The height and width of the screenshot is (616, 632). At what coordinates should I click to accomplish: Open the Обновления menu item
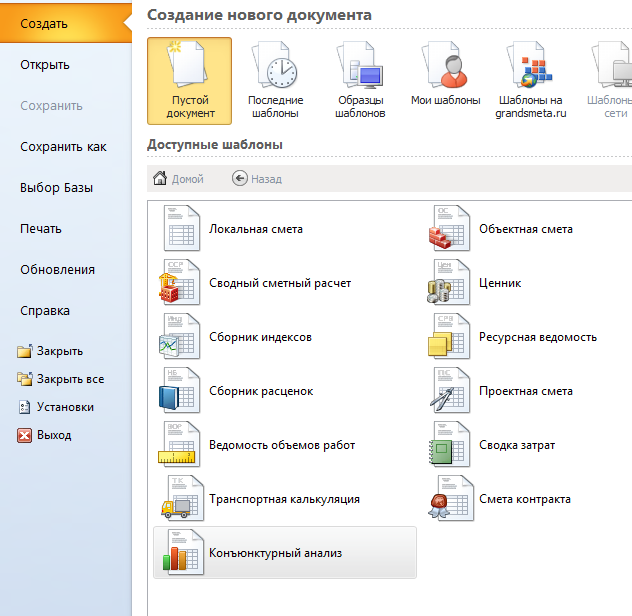pyautogui.click(x=66, y=270)
